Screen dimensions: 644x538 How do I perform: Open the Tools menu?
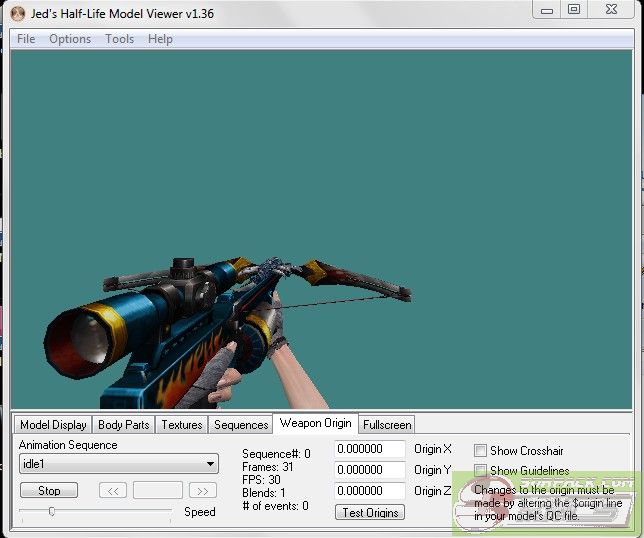click(120, 39)
